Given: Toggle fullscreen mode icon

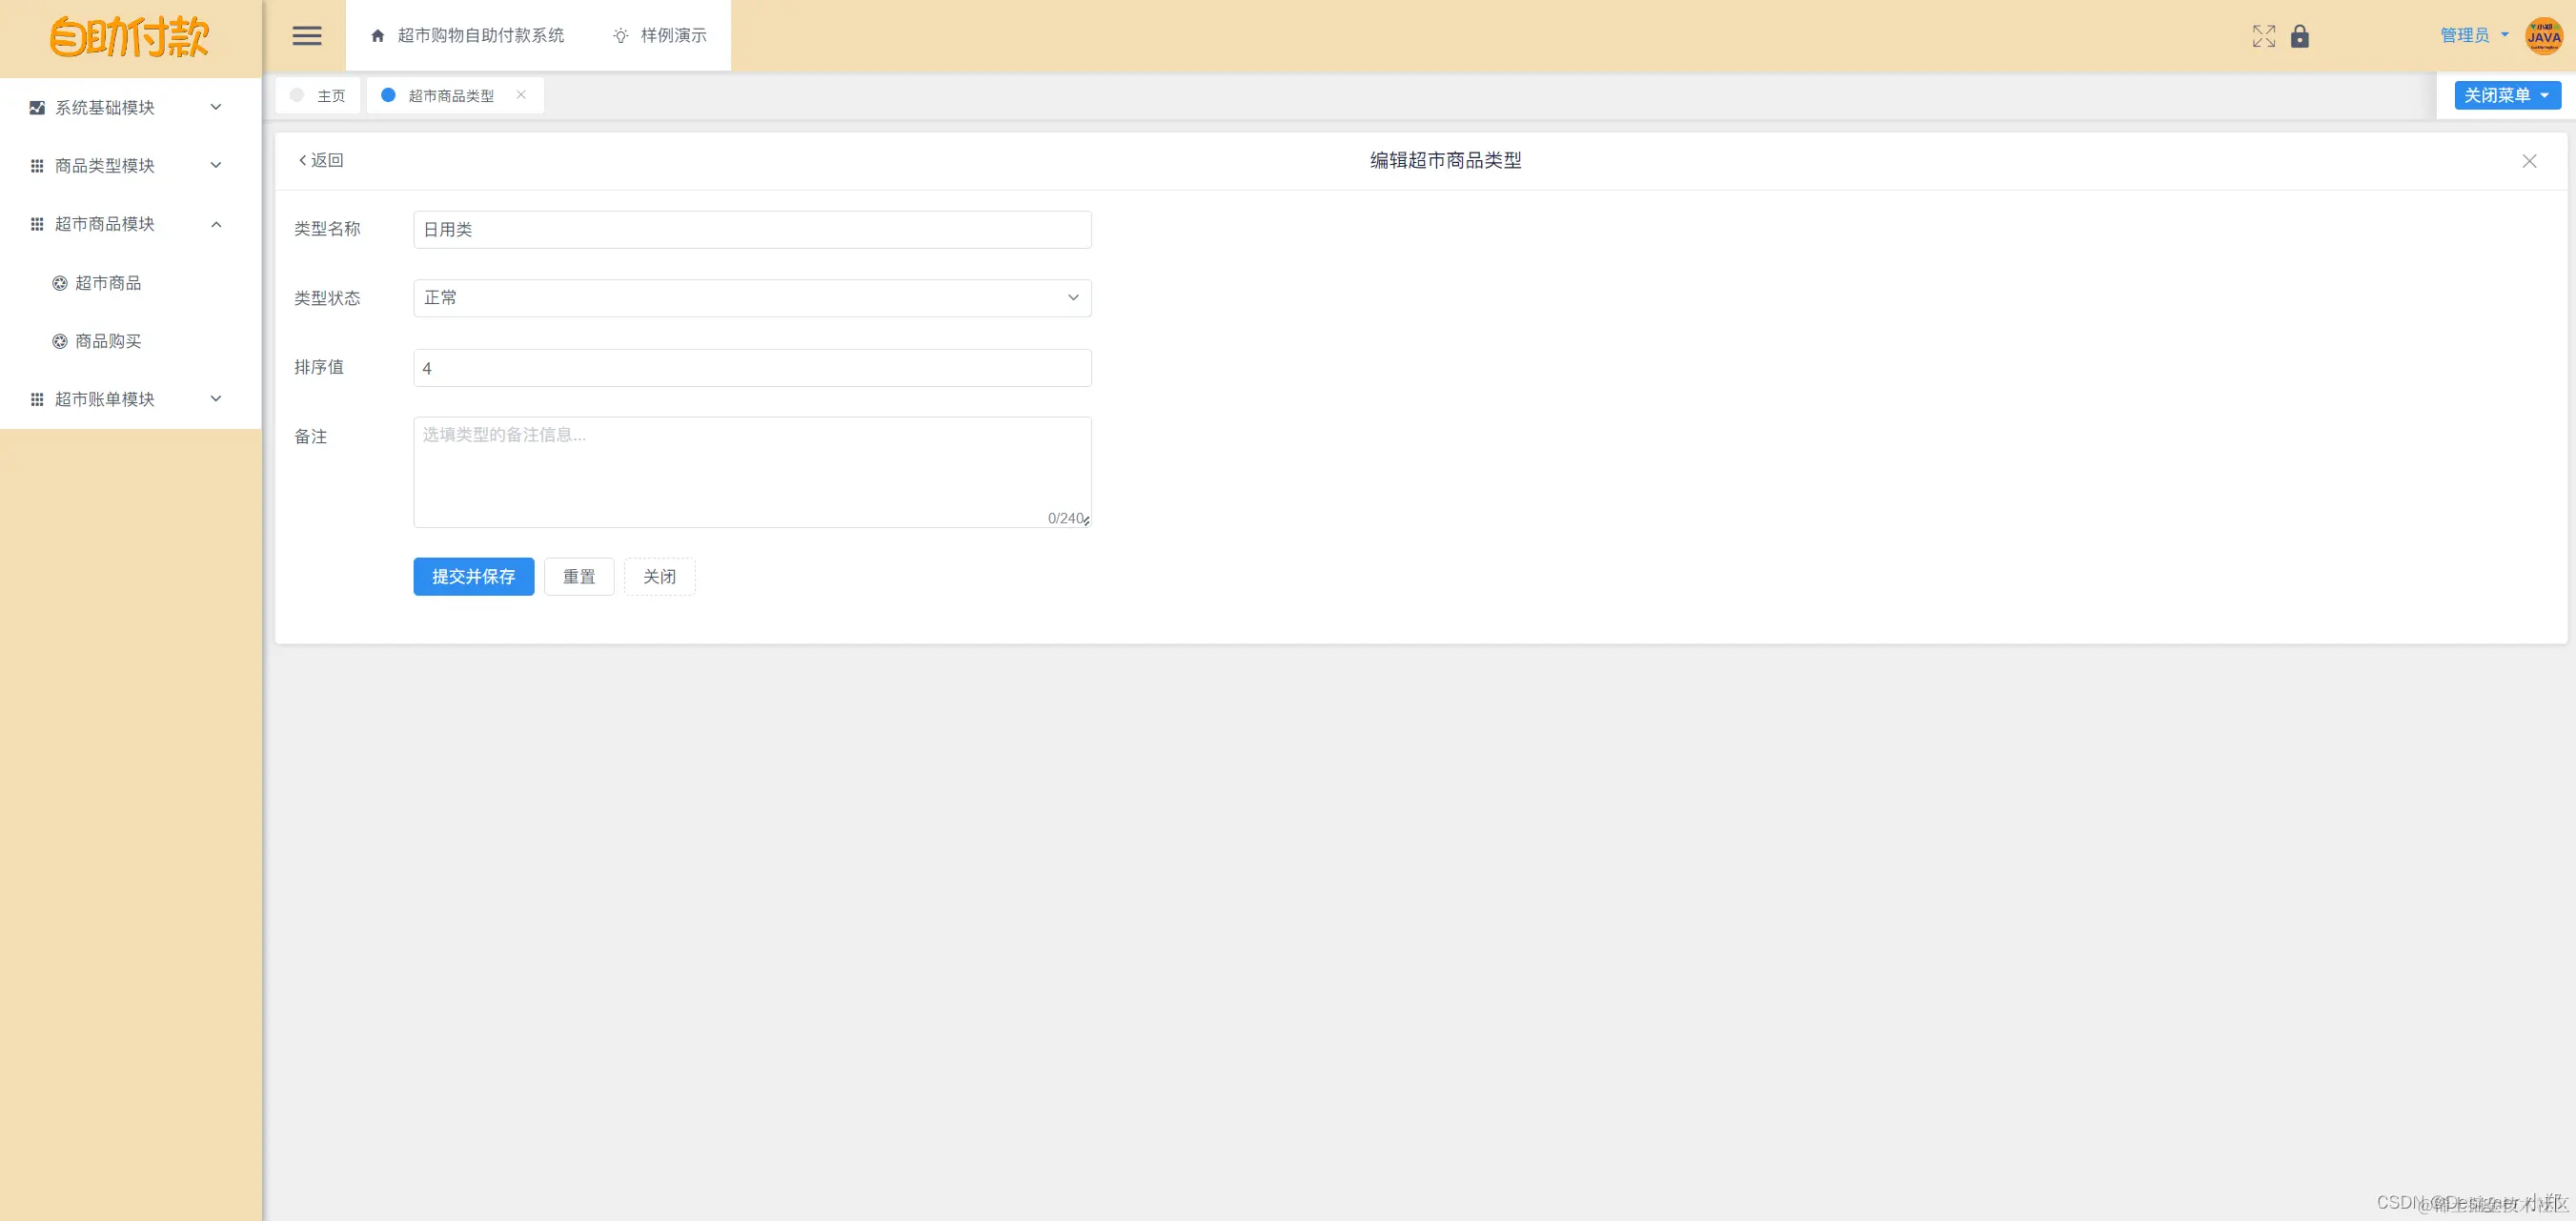Looking at the screenshot, I should click(2263, 37).
